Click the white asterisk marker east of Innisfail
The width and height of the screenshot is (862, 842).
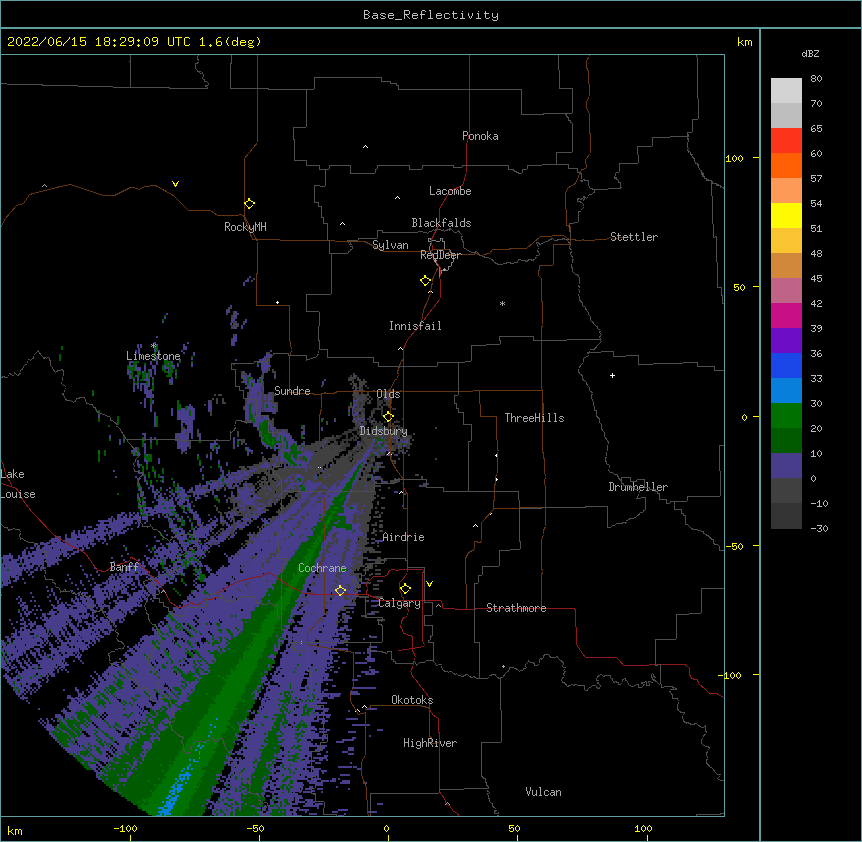pos(502,304)
